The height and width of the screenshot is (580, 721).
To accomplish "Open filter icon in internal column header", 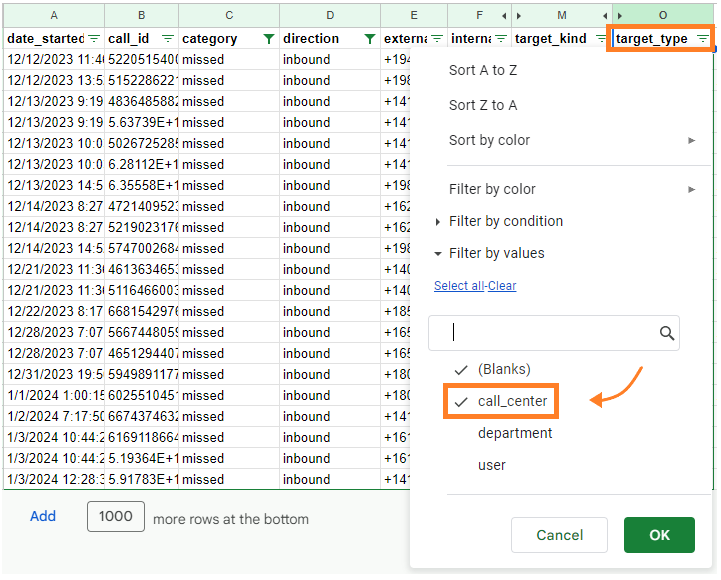I will (x=501, y=39).
